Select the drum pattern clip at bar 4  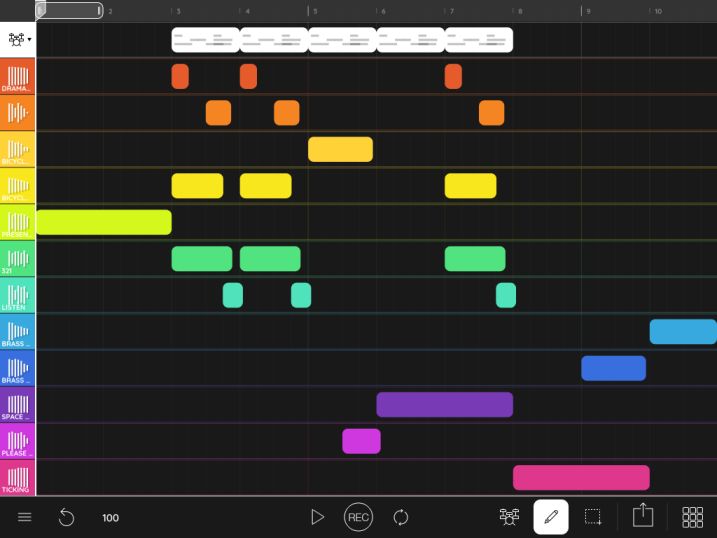(x=273, y=40)
